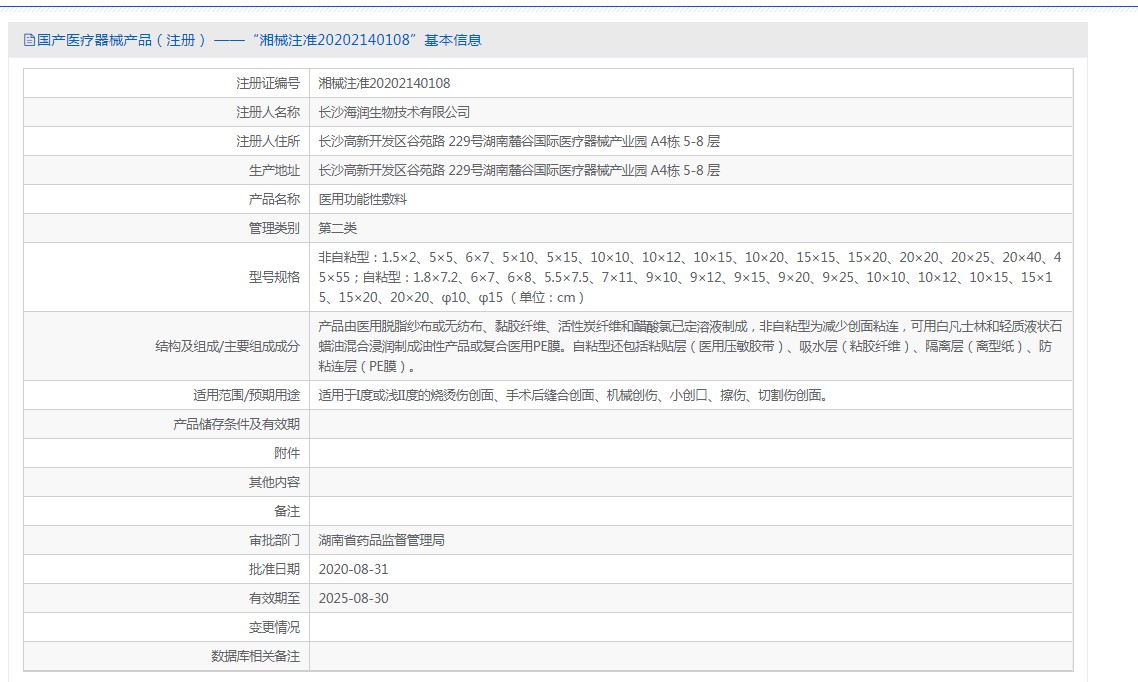Select the address in the 注册人住所 row

click(x=519, y=141)
